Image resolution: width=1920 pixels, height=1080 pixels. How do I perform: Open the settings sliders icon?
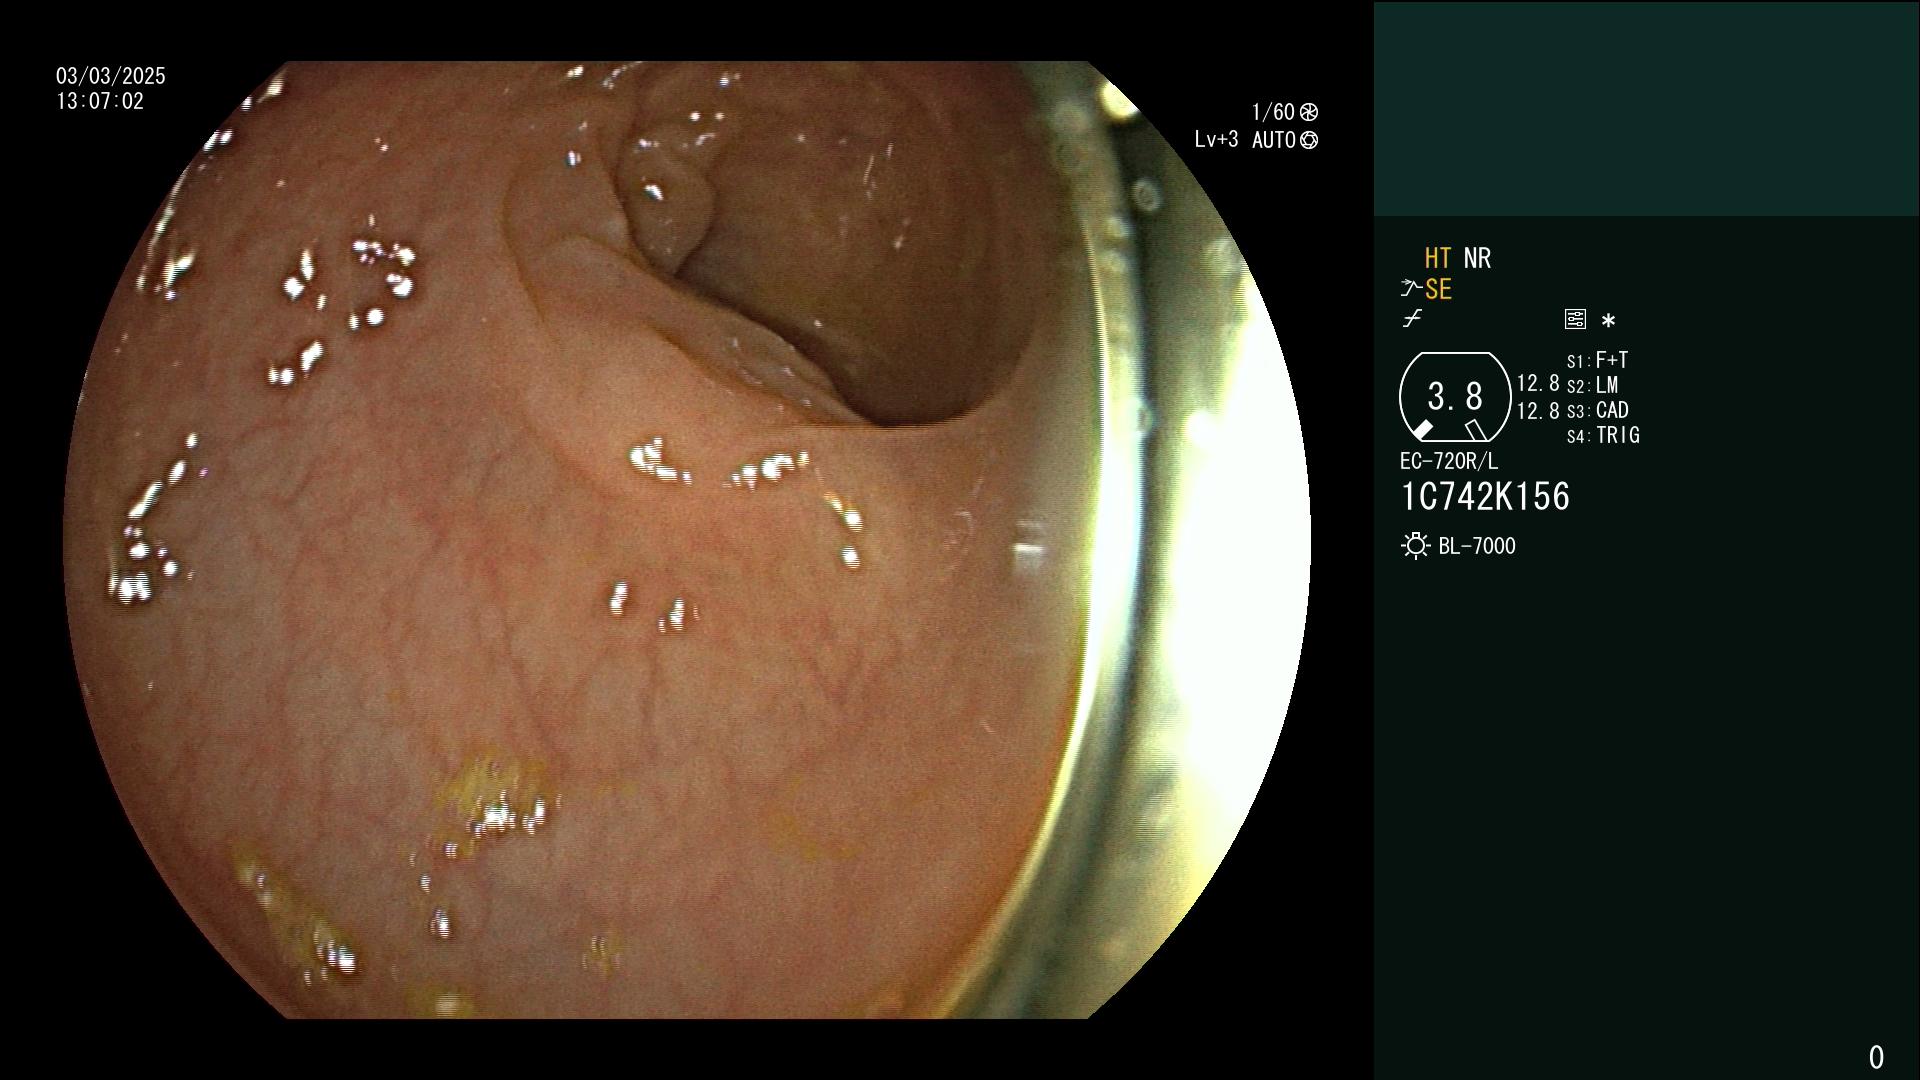pyautogui.click(x=1575, y=320)
